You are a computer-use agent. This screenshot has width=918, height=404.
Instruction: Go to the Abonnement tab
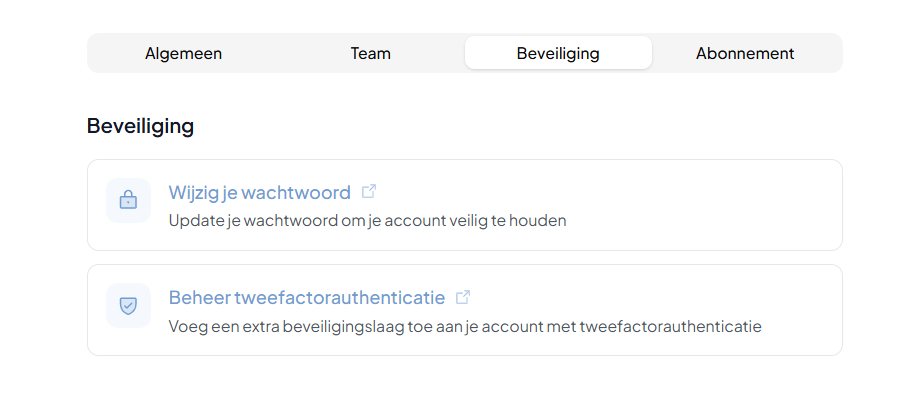point(745,53)
